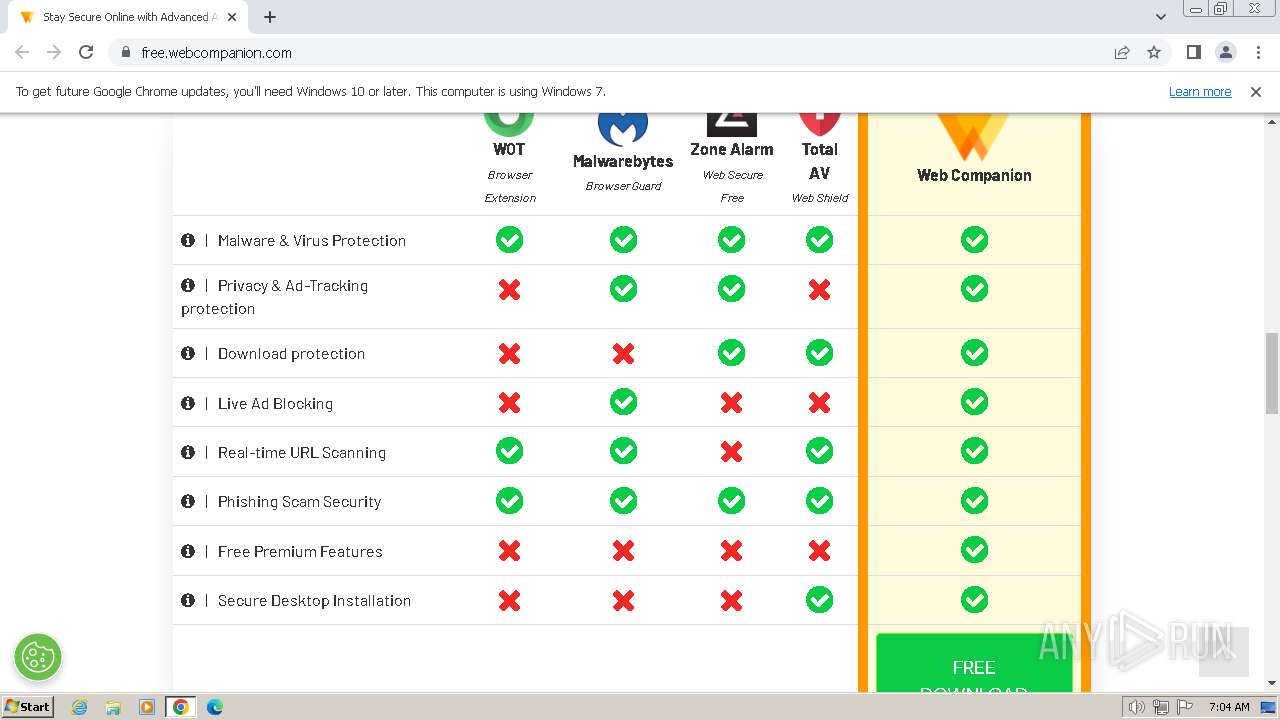Dismiss the Chrome update notification bar
1280x720 pixels.
point(1256,92)
